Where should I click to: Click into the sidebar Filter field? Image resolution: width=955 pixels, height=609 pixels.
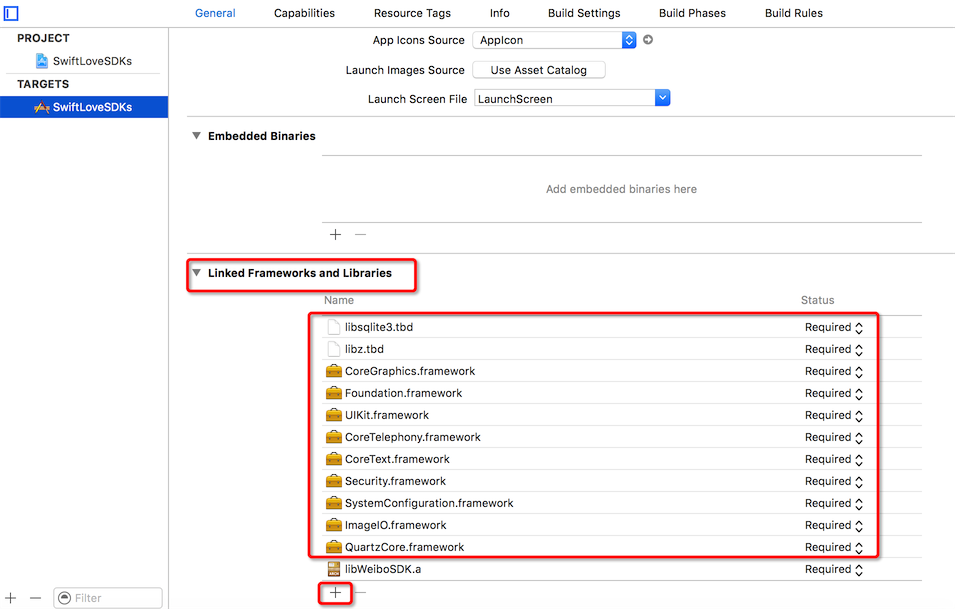pos(108,598)
